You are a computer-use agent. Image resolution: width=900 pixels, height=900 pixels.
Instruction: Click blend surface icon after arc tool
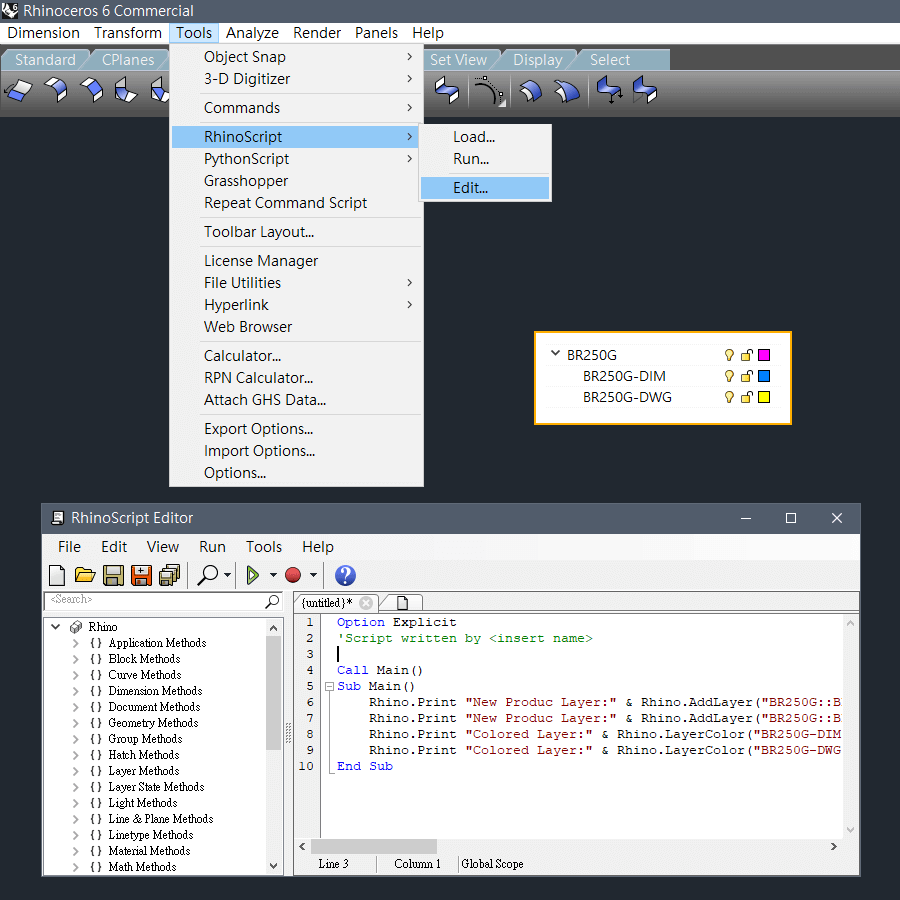point(531,91)
